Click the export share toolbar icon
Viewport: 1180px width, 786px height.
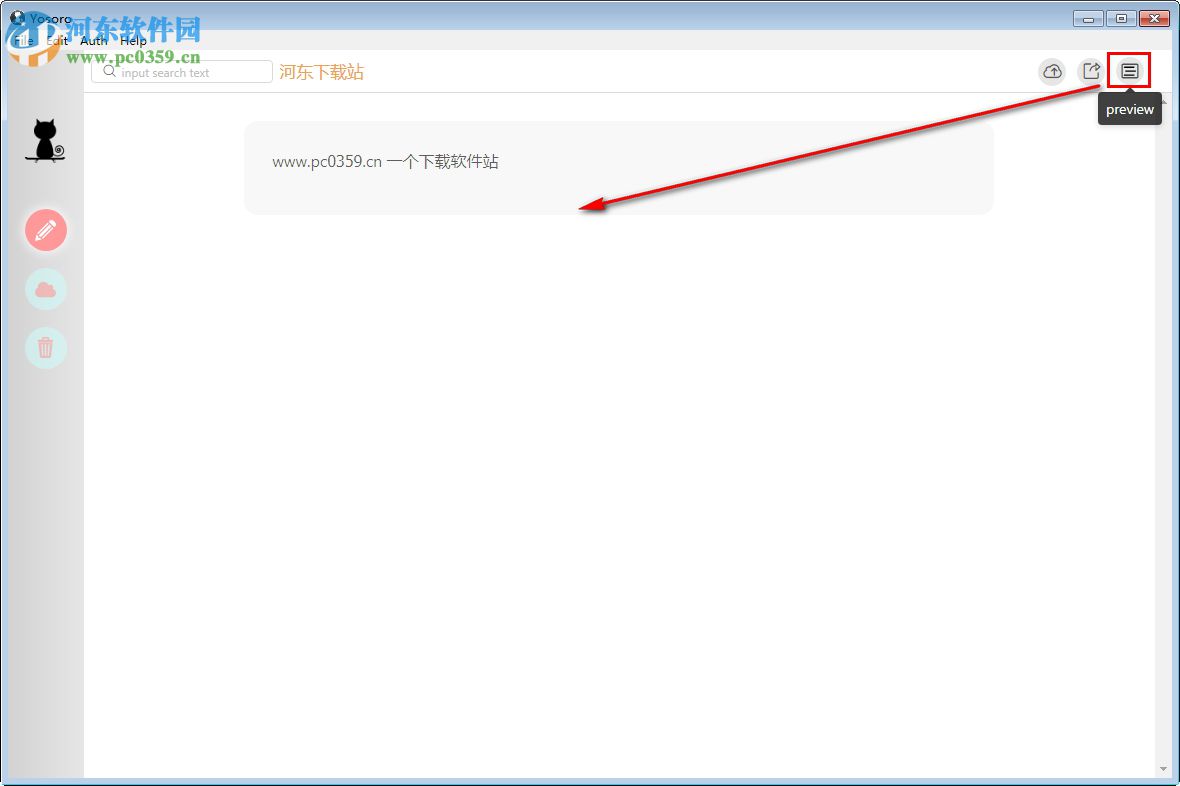click(1091, 72)
